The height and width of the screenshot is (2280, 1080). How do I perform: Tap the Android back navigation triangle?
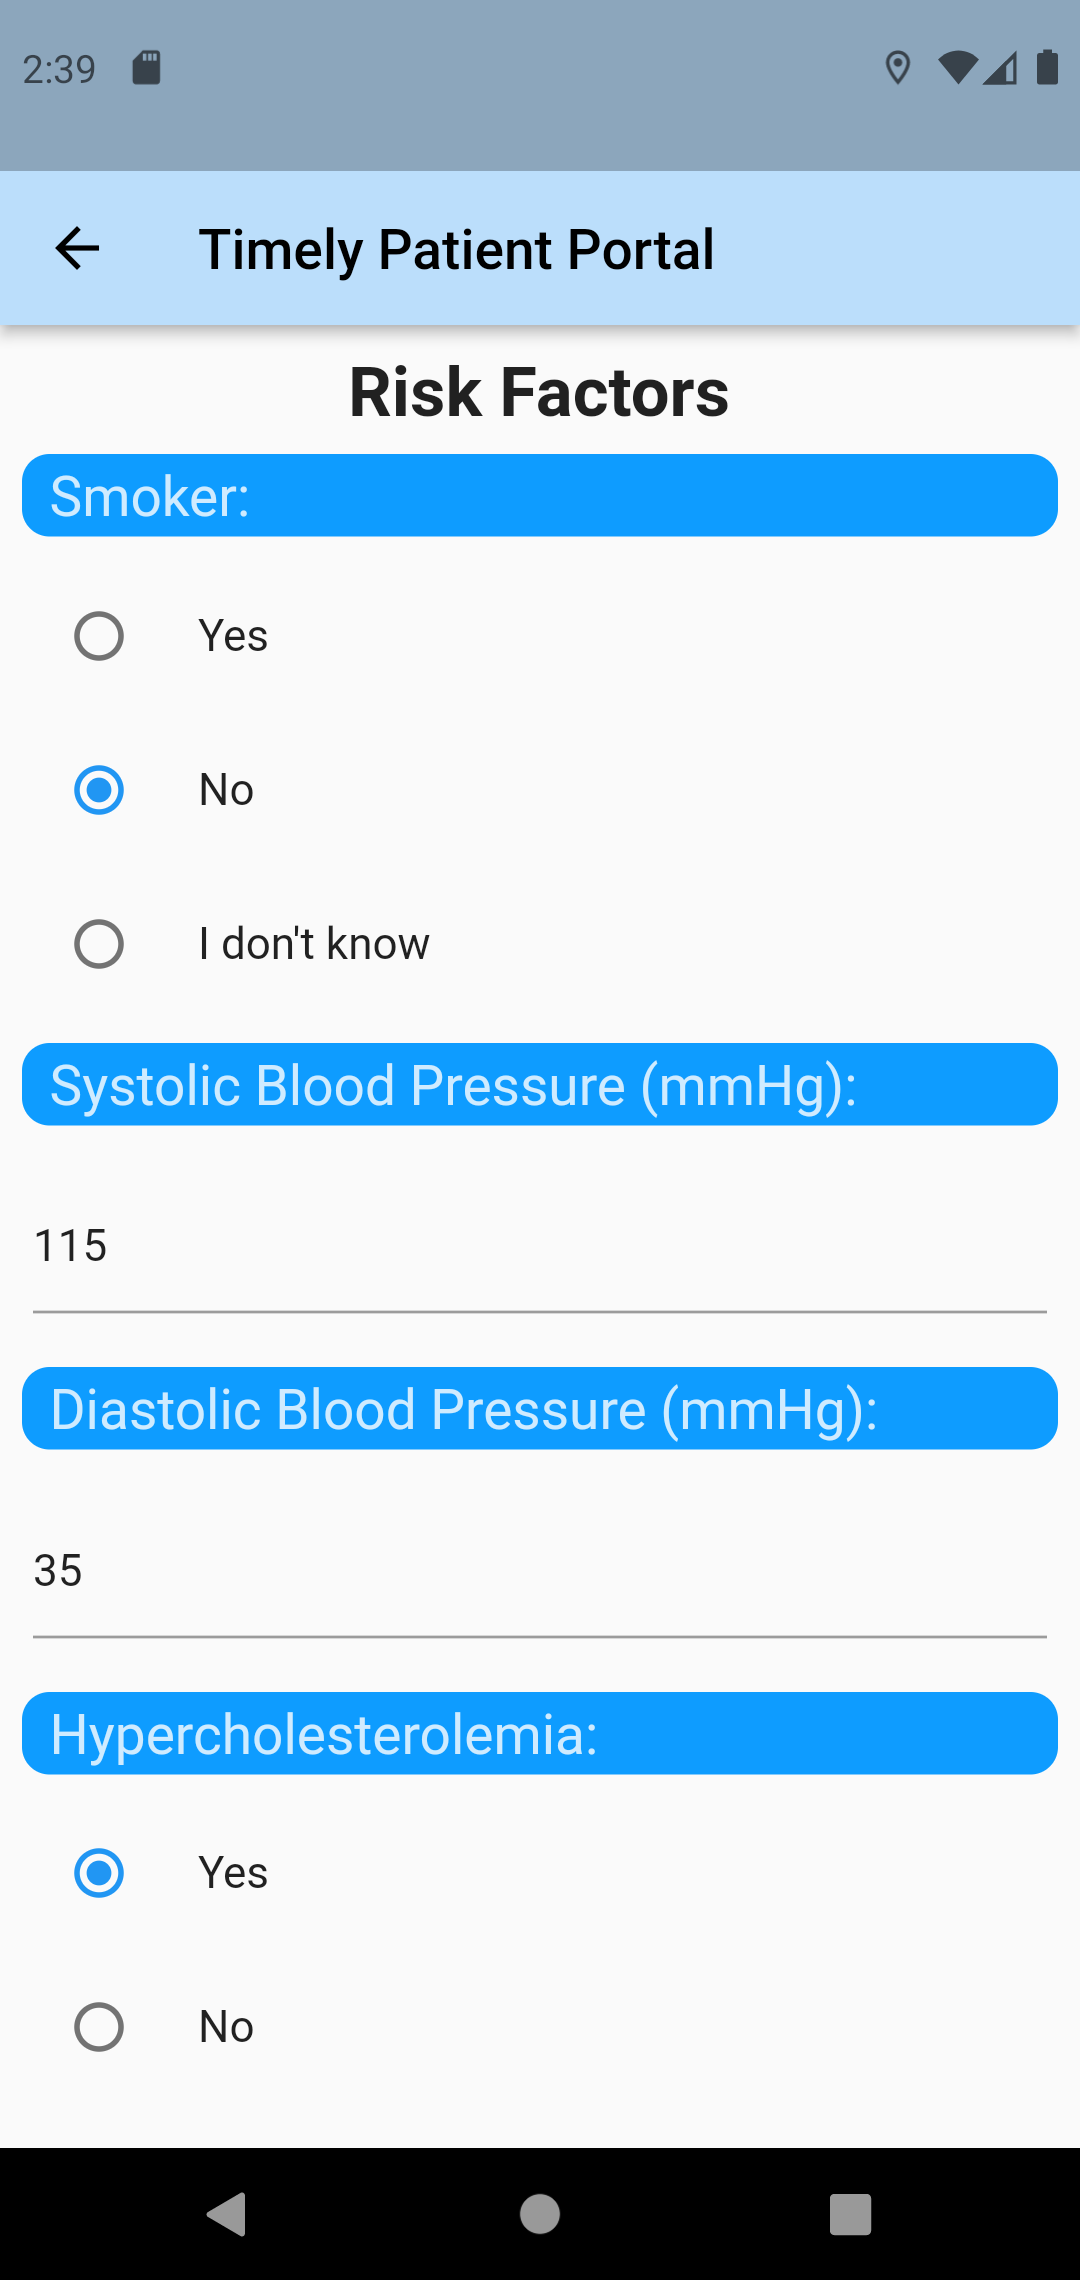click(x=227, y=2213)
